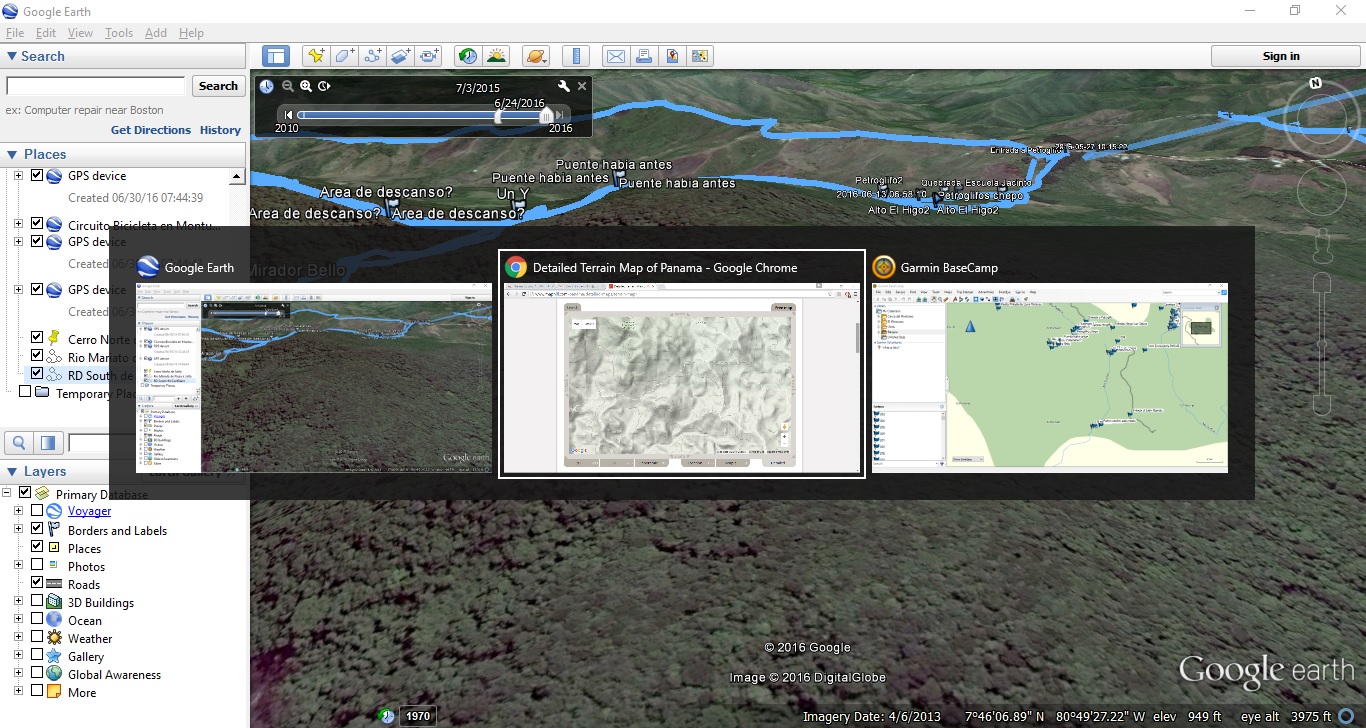Screen dimensions: 1366x728
Task: Add a placemark with the pushpin icon
Action: [x=316, y=56]
